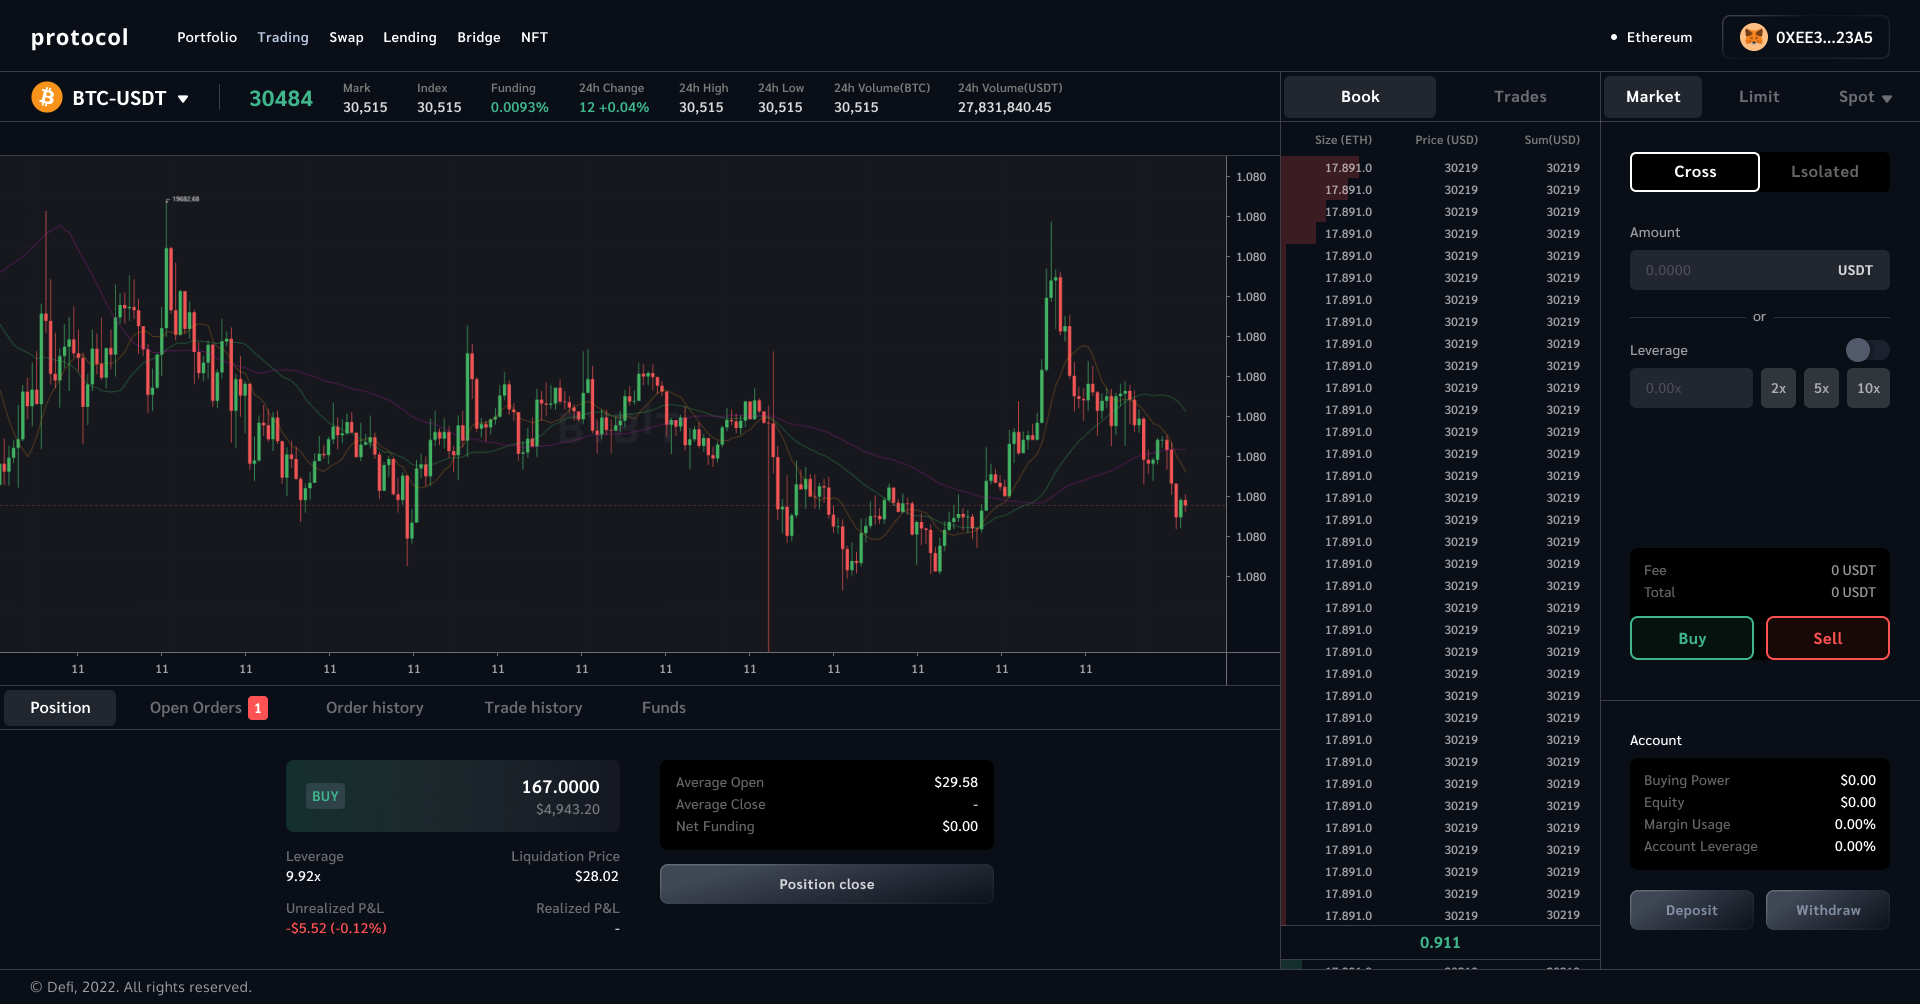
Task: Click the Open Orders notification badge
Action: [x=258, y=708]
